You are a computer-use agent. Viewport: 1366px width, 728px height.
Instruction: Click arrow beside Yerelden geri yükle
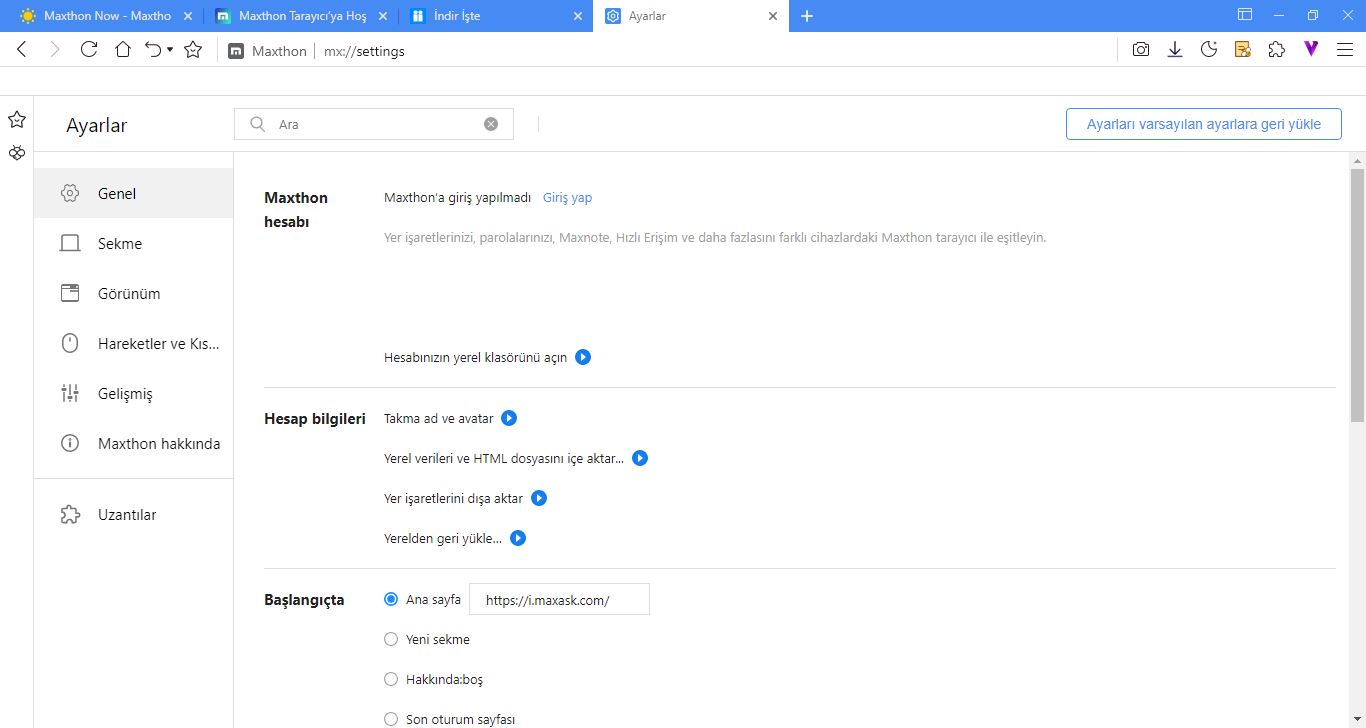(518, 538)
